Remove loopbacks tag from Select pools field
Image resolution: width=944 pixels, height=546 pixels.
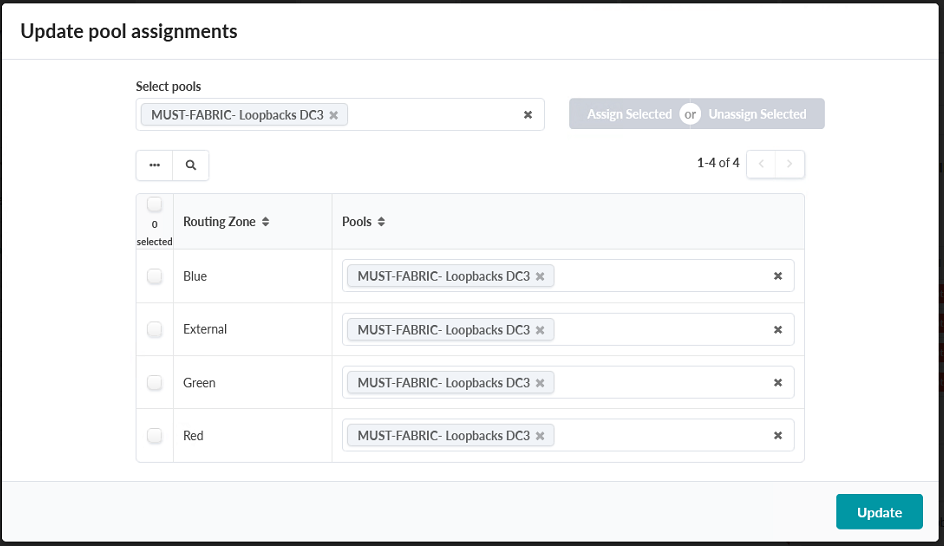click(334, 115)
